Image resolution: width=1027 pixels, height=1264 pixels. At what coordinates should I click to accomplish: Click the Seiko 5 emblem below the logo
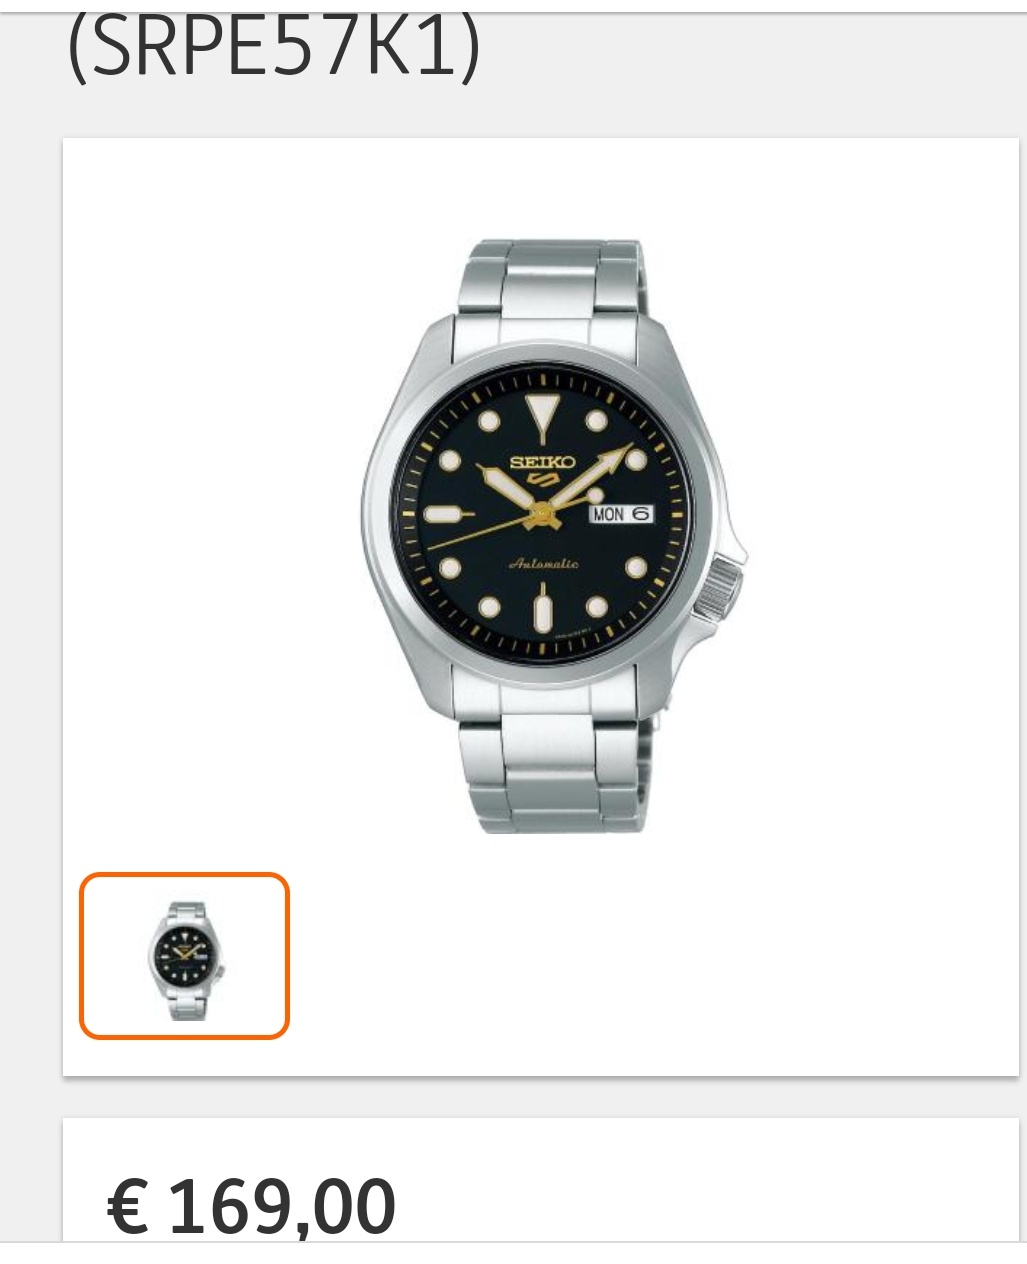click(541, 481)
